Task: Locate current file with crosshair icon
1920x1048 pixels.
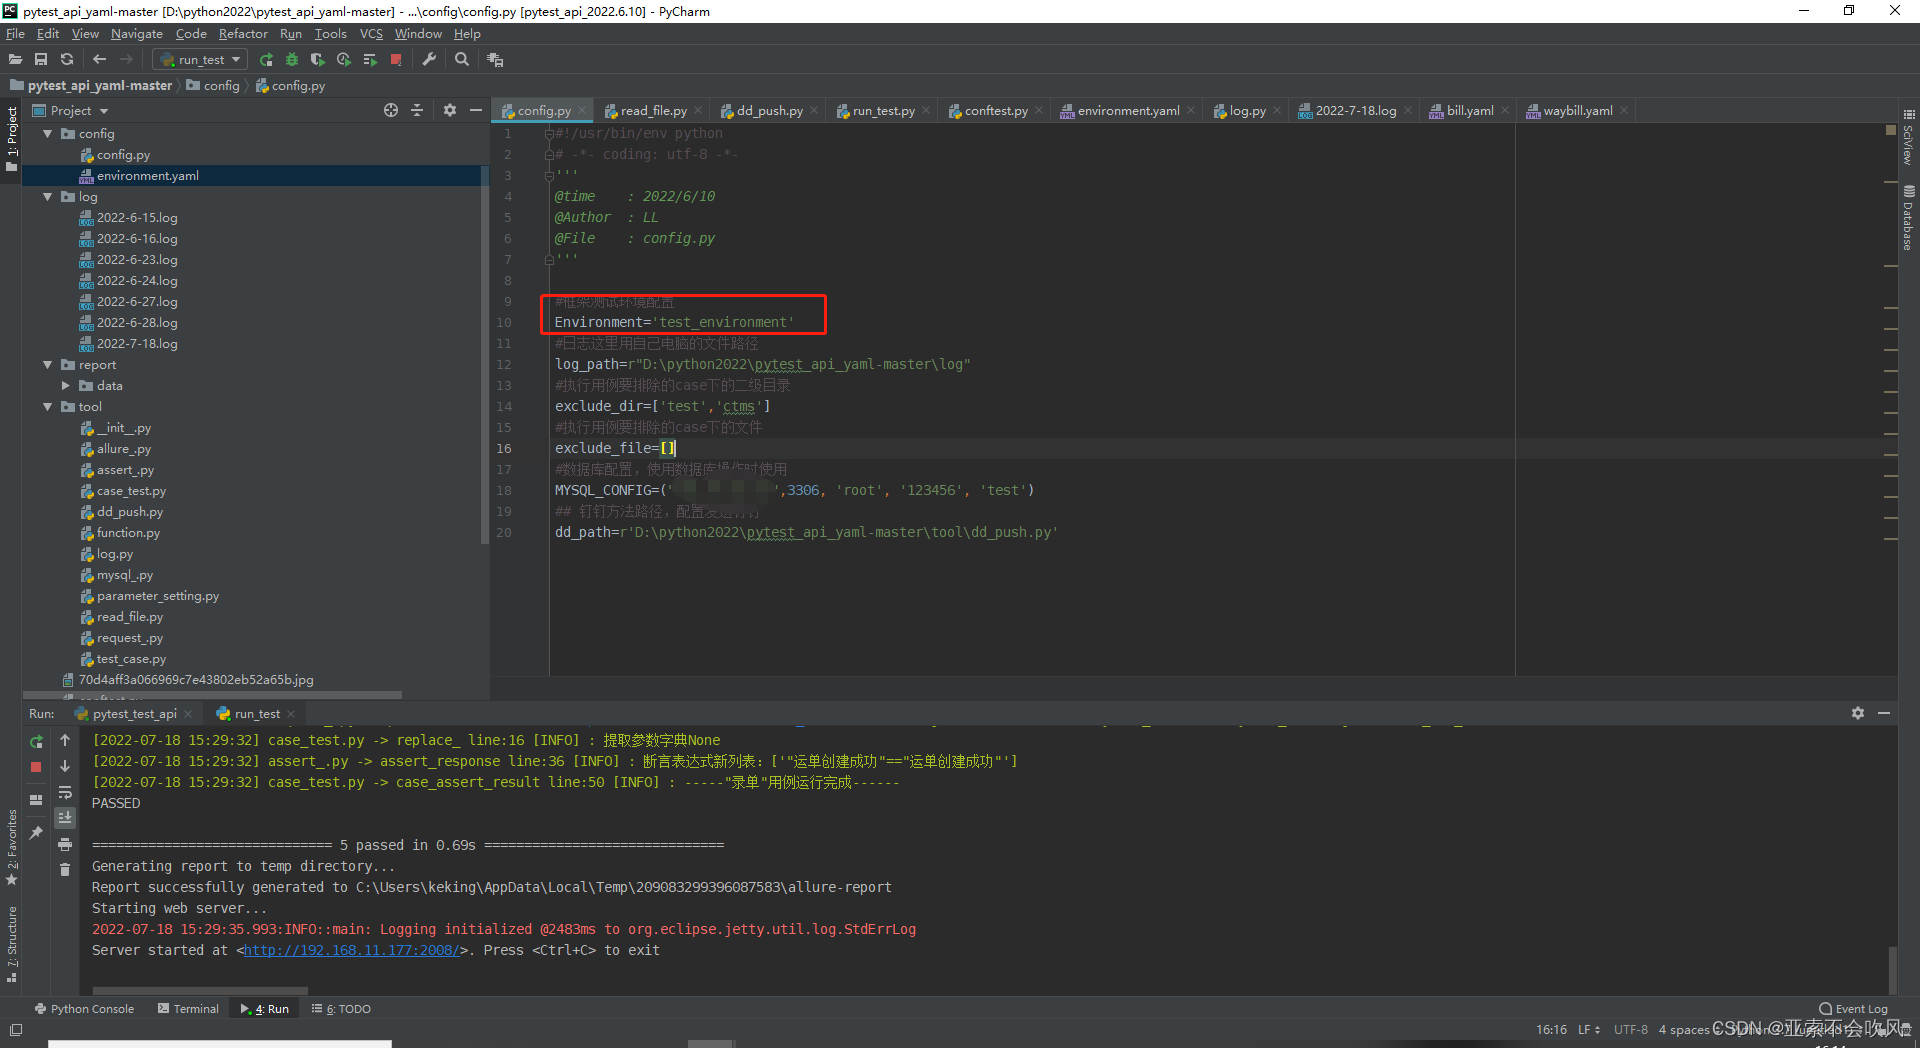Action: [x=391, y=111]
